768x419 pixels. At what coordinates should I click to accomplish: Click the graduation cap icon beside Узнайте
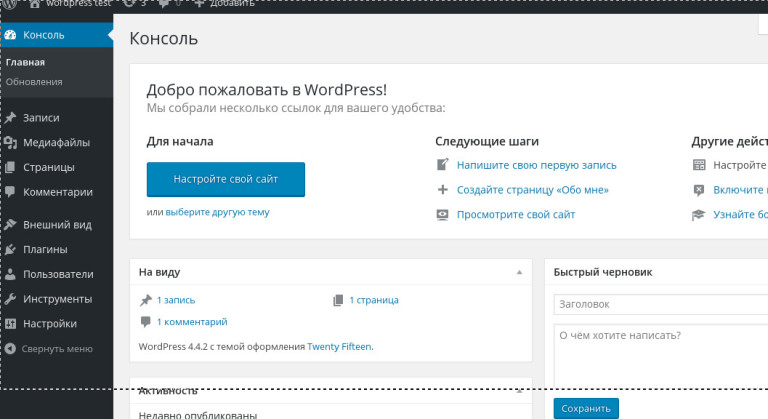[x=698, y=214]
